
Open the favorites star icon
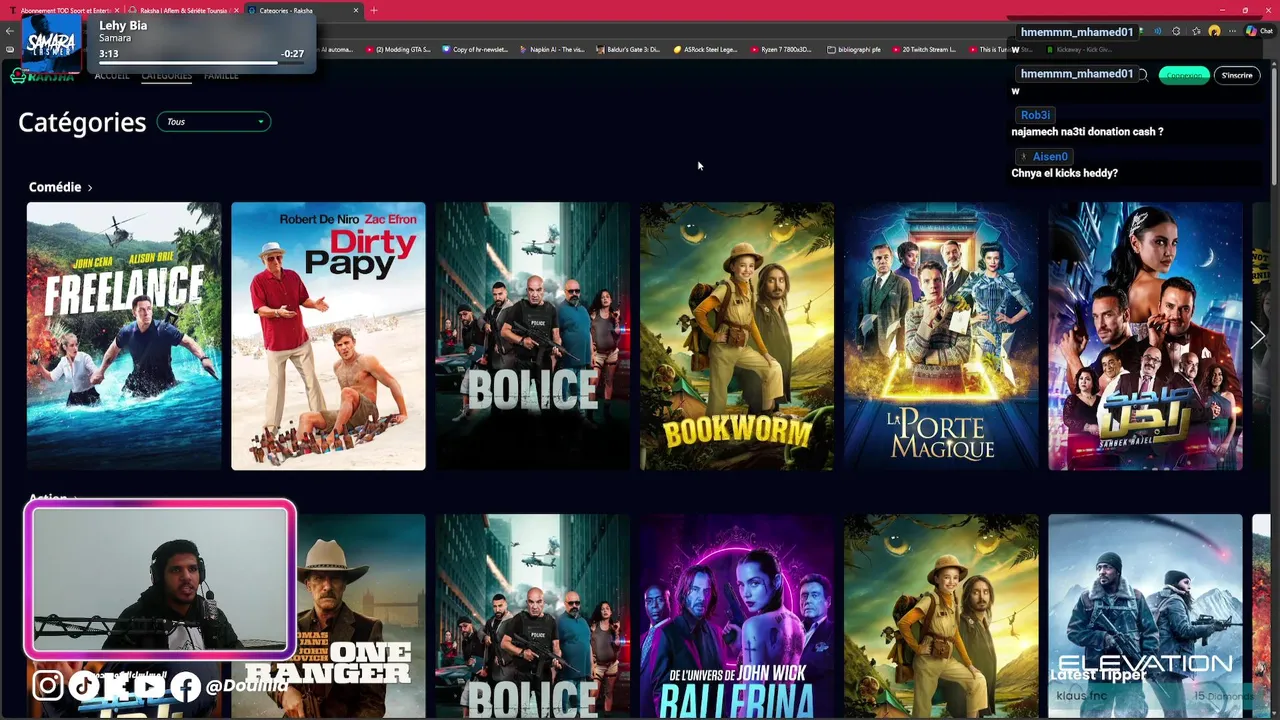[x=1196, y=31]
